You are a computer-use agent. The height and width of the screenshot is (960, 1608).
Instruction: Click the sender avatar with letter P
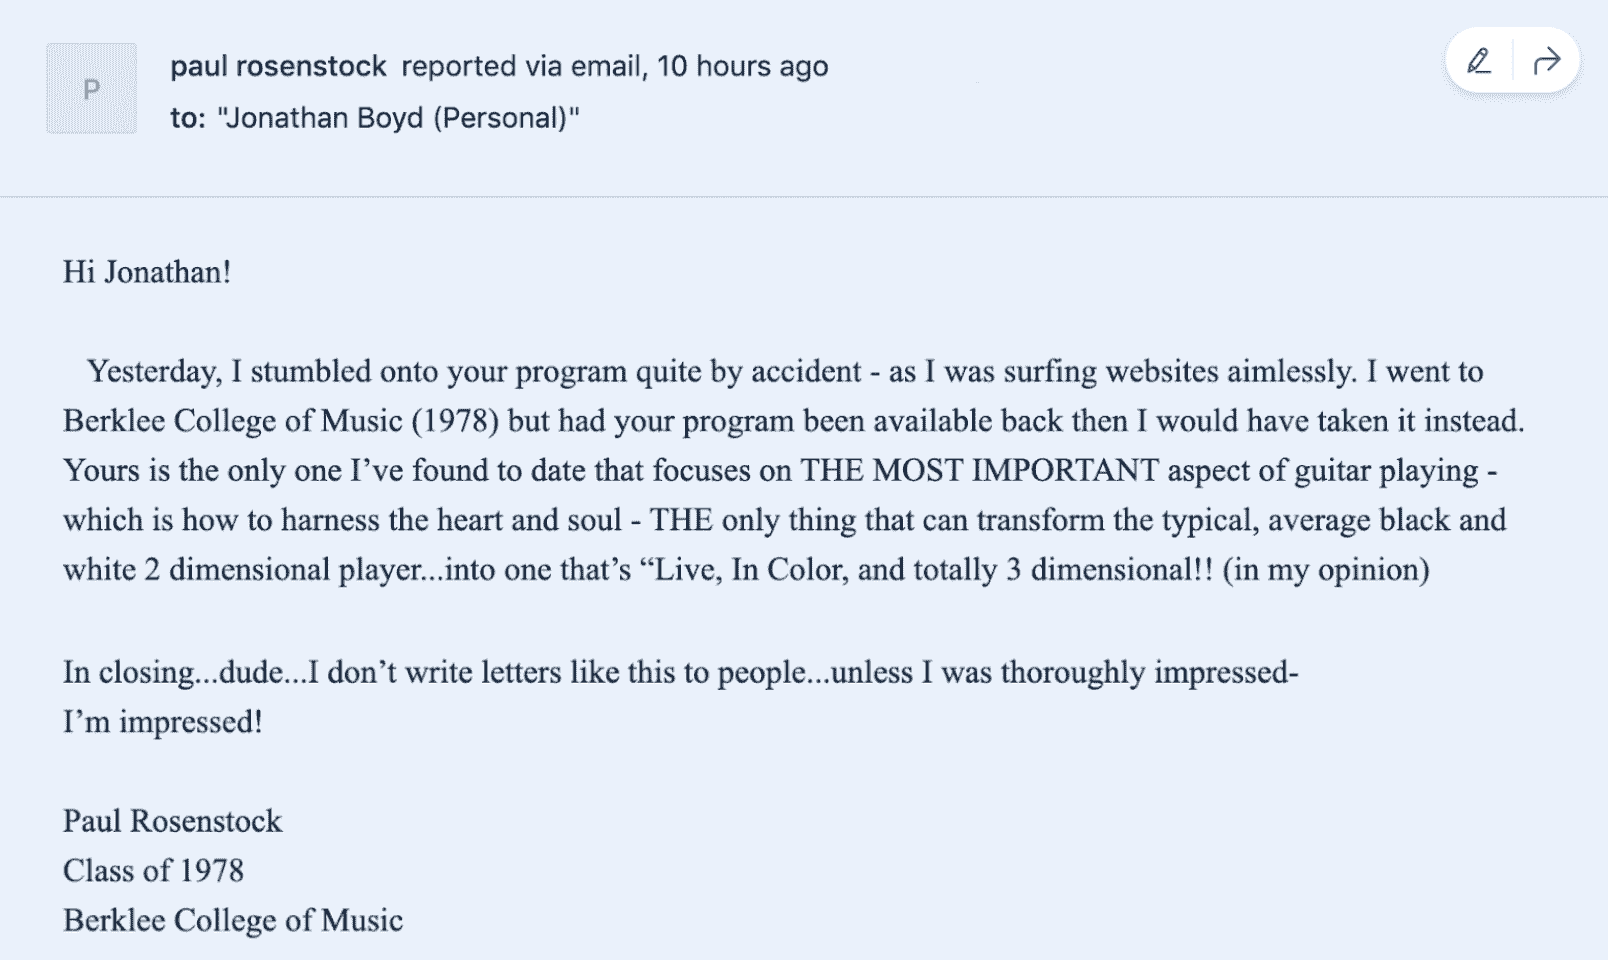[x=91, y=89]
